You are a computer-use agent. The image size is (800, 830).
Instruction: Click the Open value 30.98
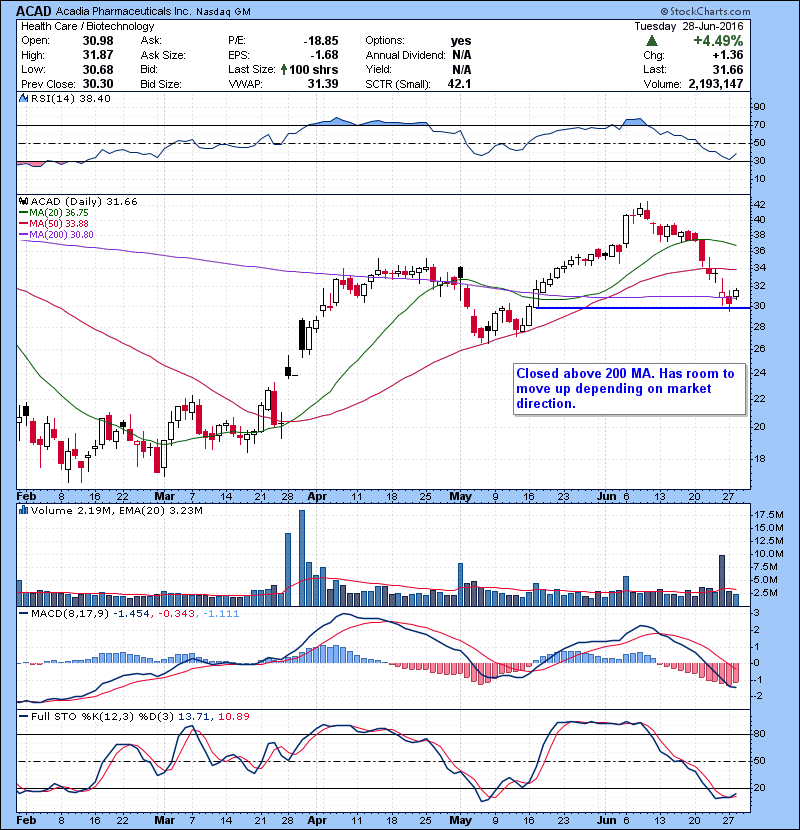(x=98, y=41)
